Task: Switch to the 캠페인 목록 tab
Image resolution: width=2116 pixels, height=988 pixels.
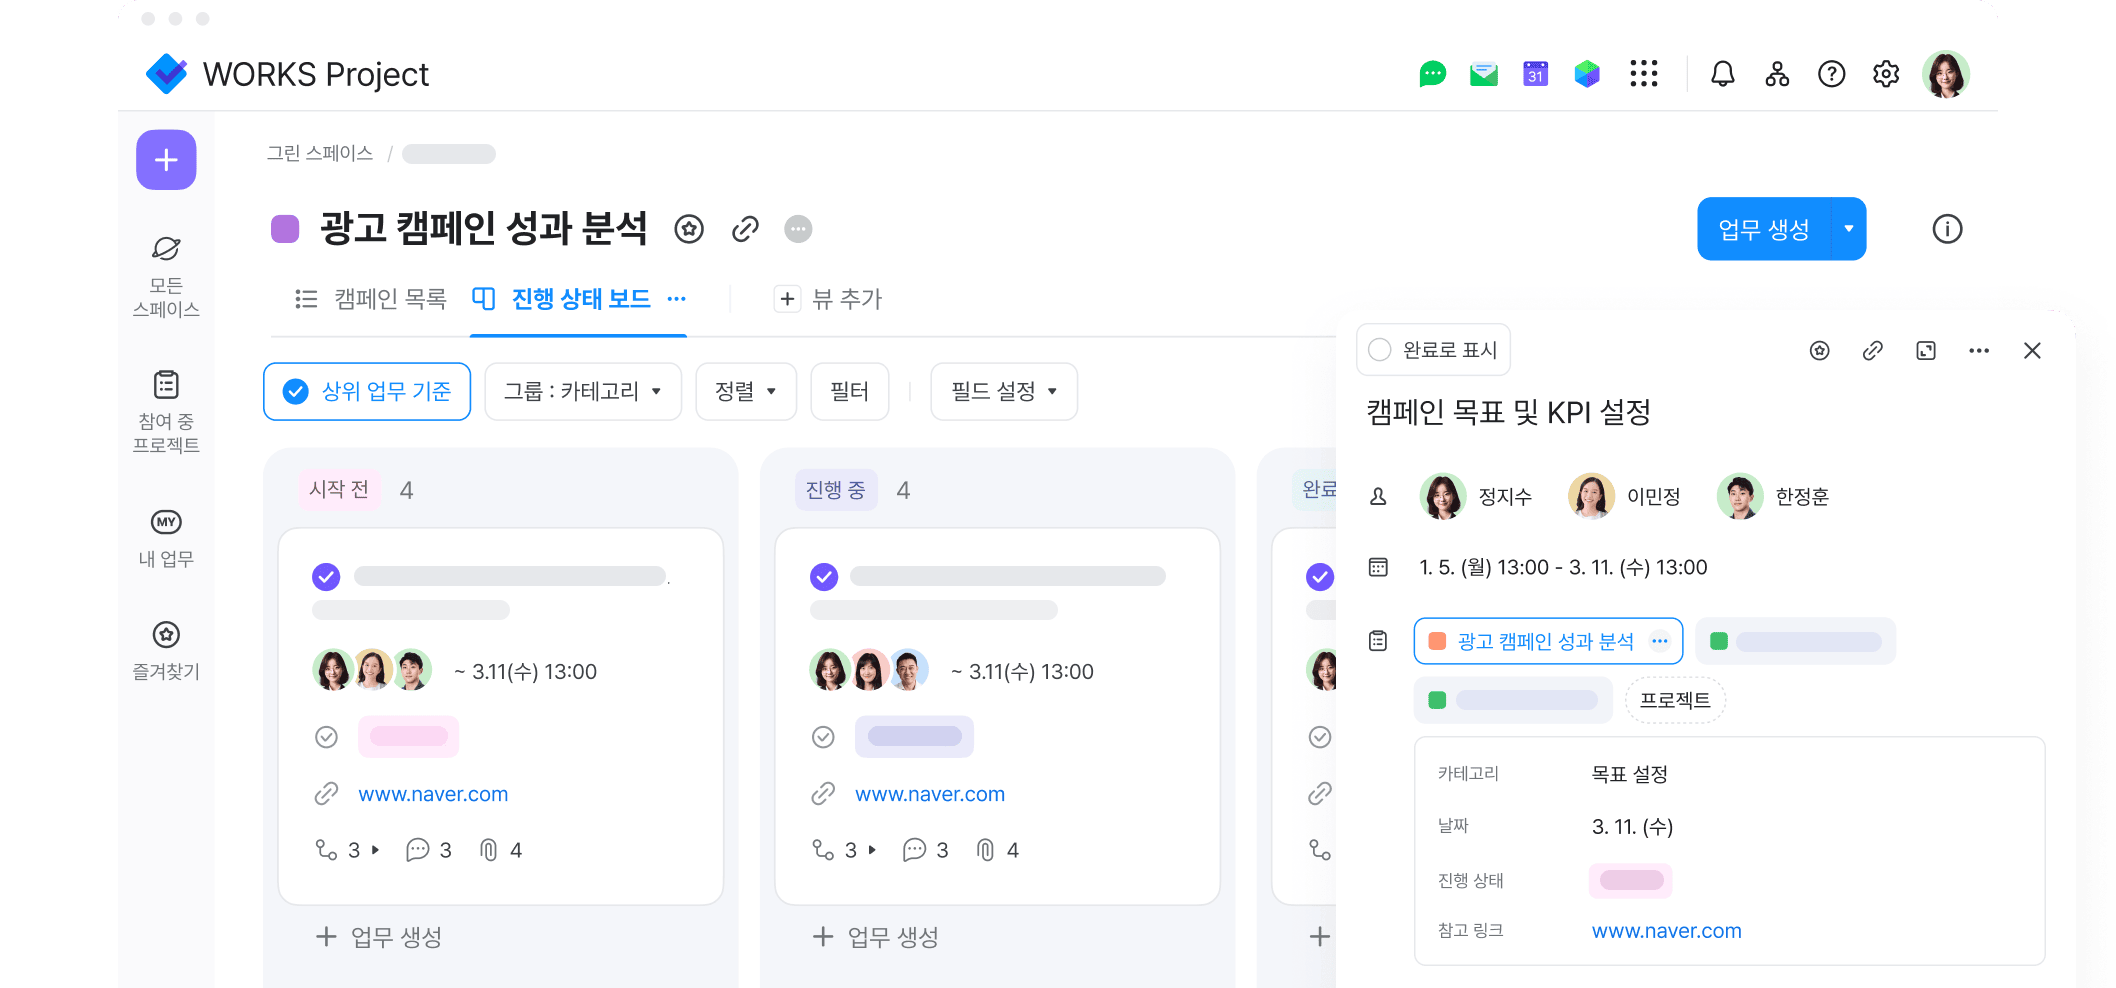Action: pyautogui.click(x=372, y=299)
